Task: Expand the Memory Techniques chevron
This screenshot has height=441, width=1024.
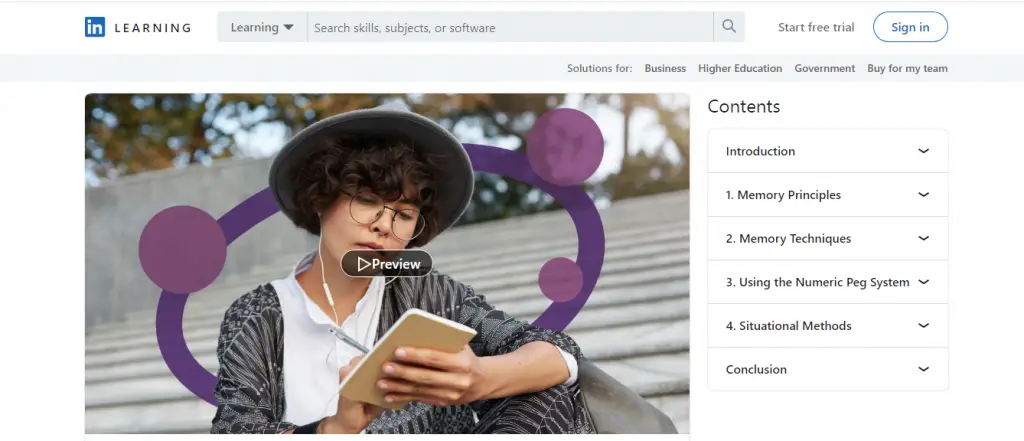Action: point(923,238)
